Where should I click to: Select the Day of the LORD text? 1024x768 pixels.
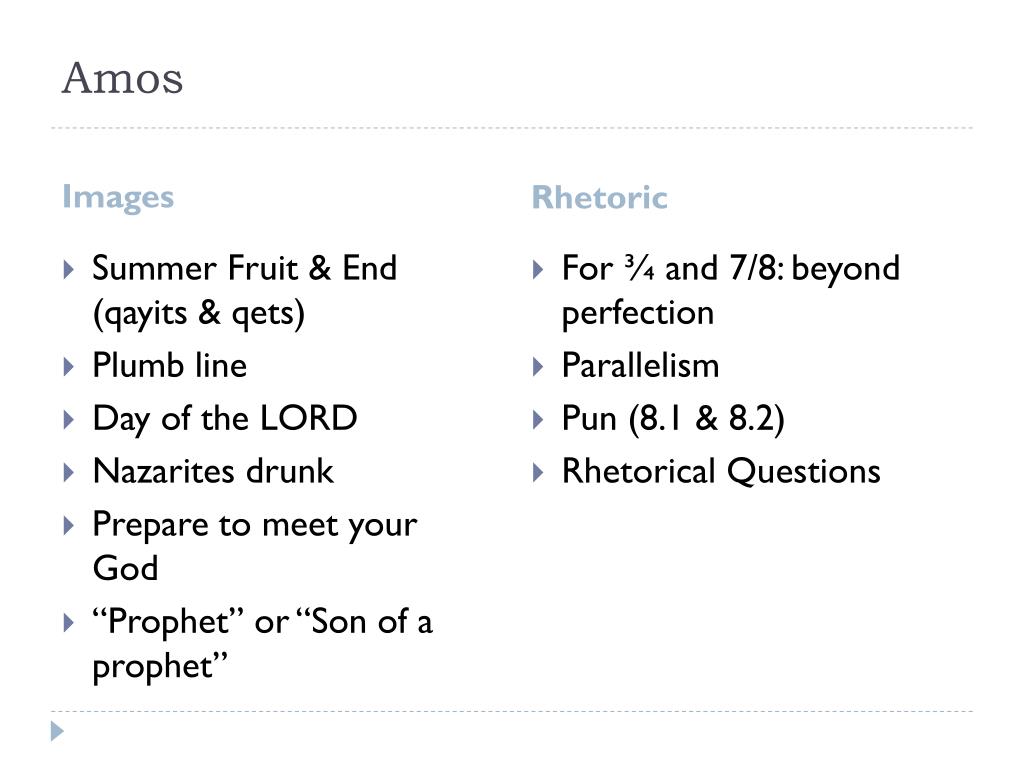225,419
